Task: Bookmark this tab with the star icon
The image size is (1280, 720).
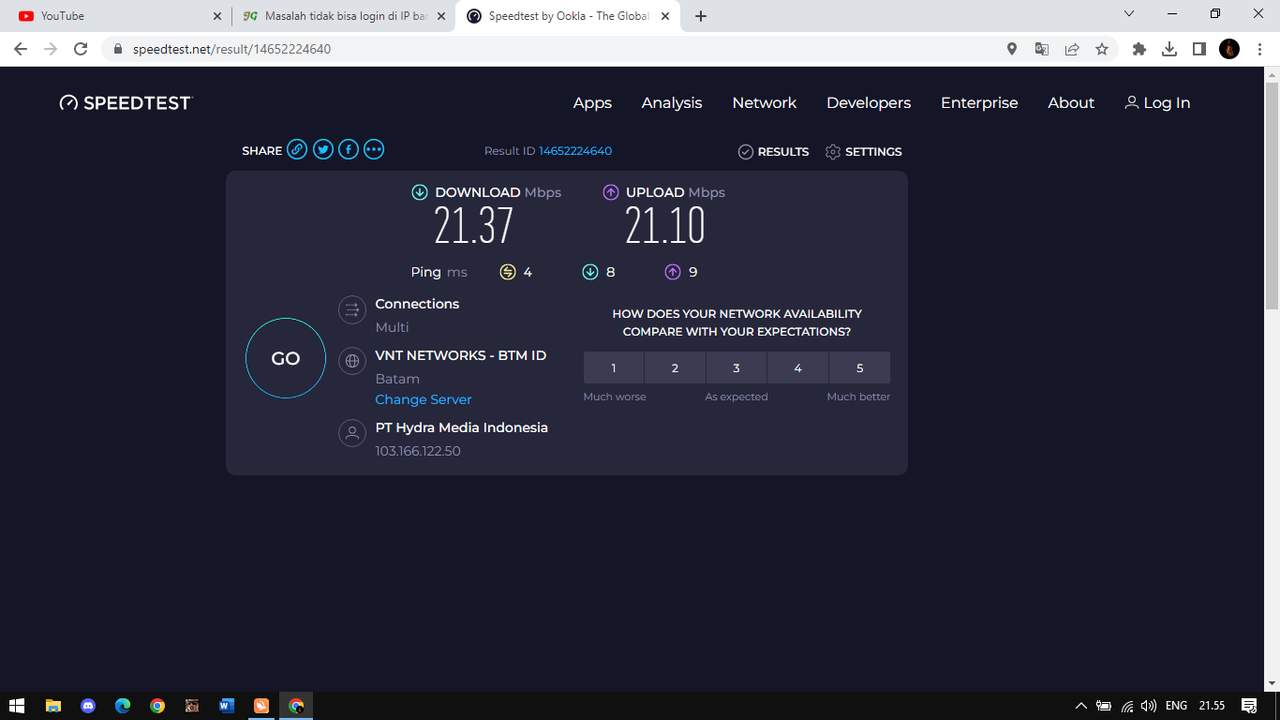Action: [x=1102, y=49]
